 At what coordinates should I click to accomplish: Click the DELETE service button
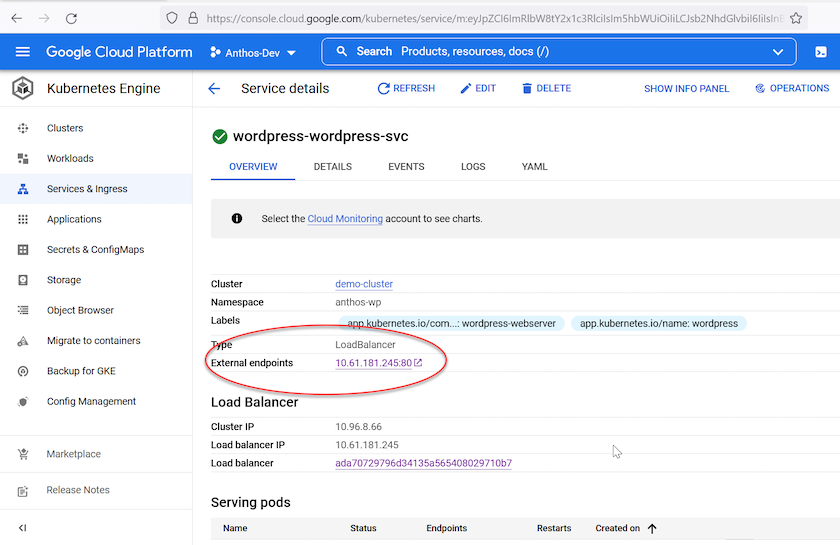click(546, 89)
